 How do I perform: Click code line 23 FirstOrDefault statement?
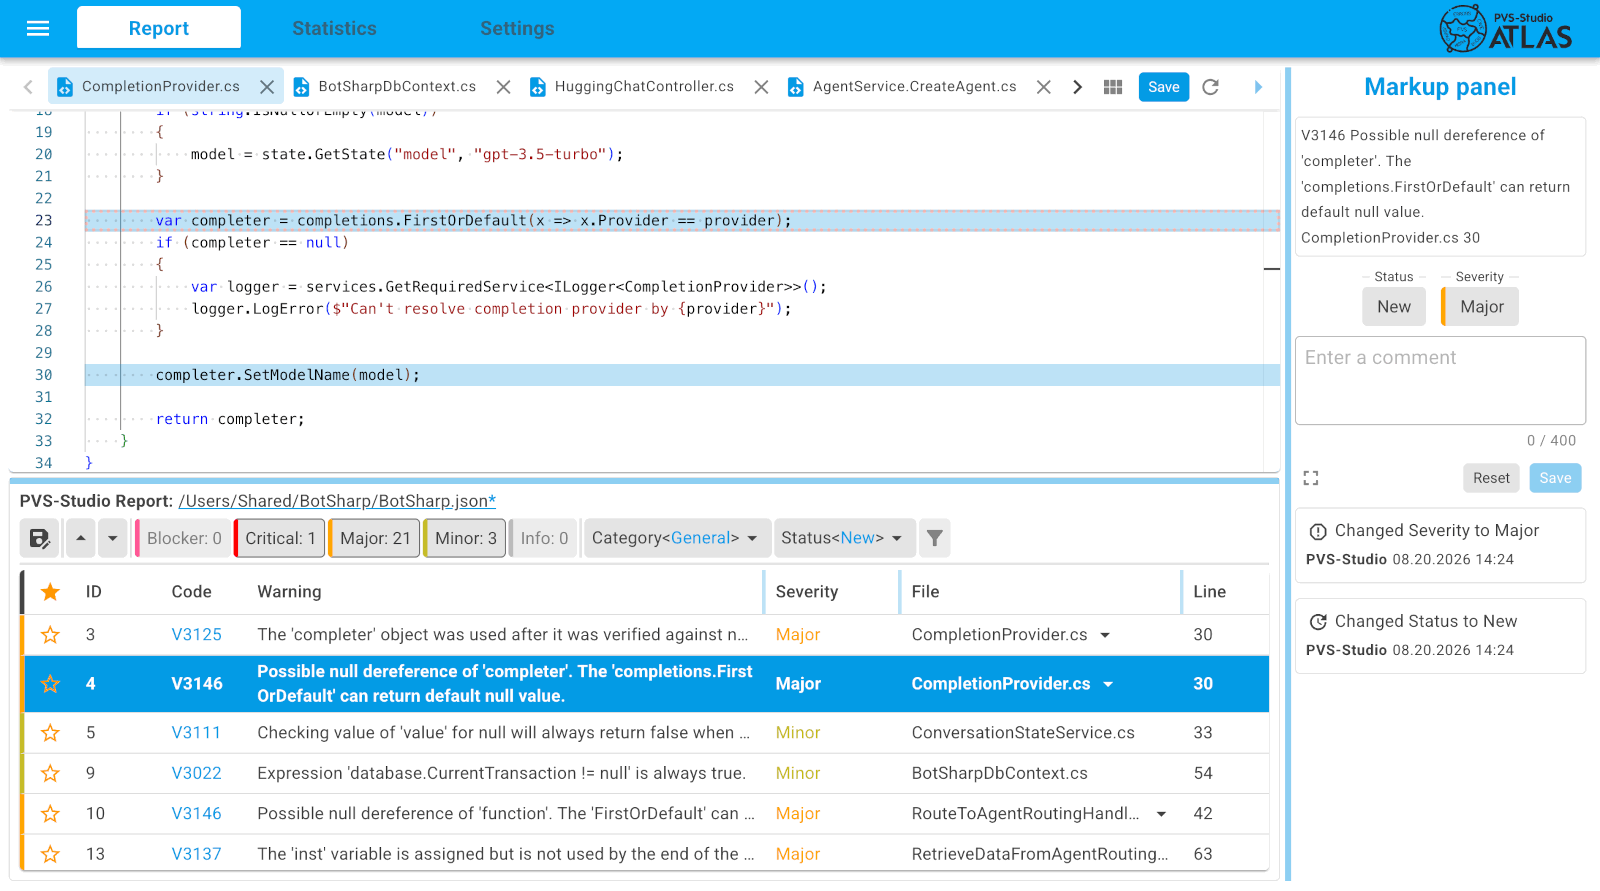click(x=682, y=221)
